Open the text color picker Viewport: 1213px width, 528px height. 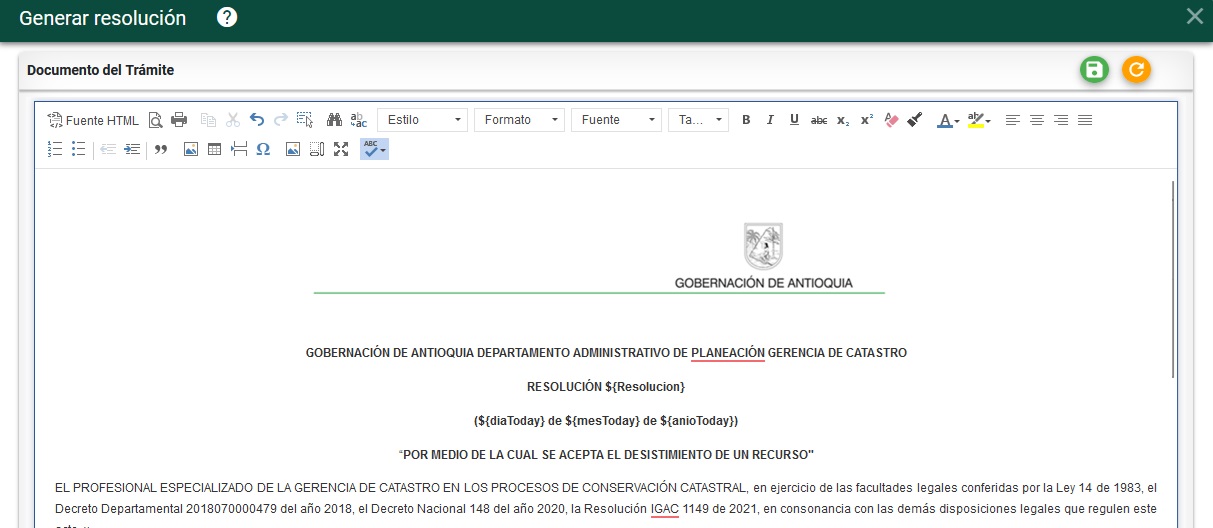[947, 120]
